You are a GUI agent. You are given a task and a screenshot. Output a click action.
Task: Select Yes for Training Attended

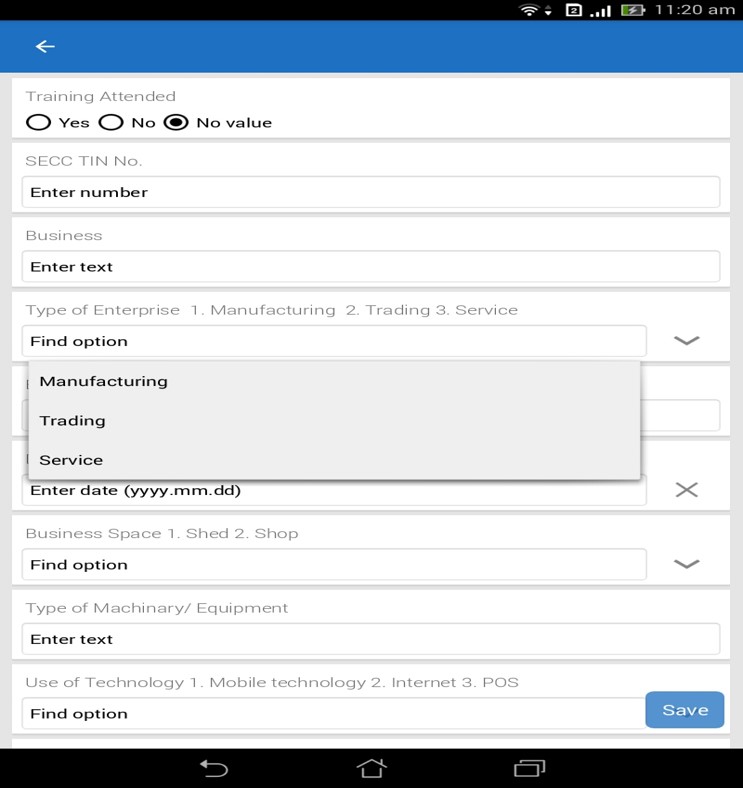(x=39, y=122)
